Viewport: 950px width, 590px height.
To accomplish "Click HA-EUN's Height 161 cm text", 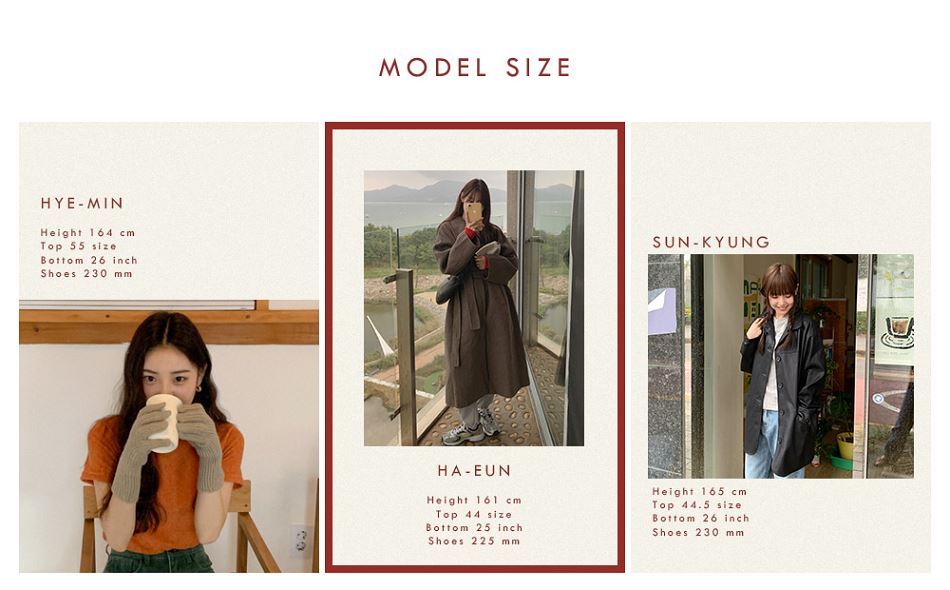I will click(x=474, y=500).
